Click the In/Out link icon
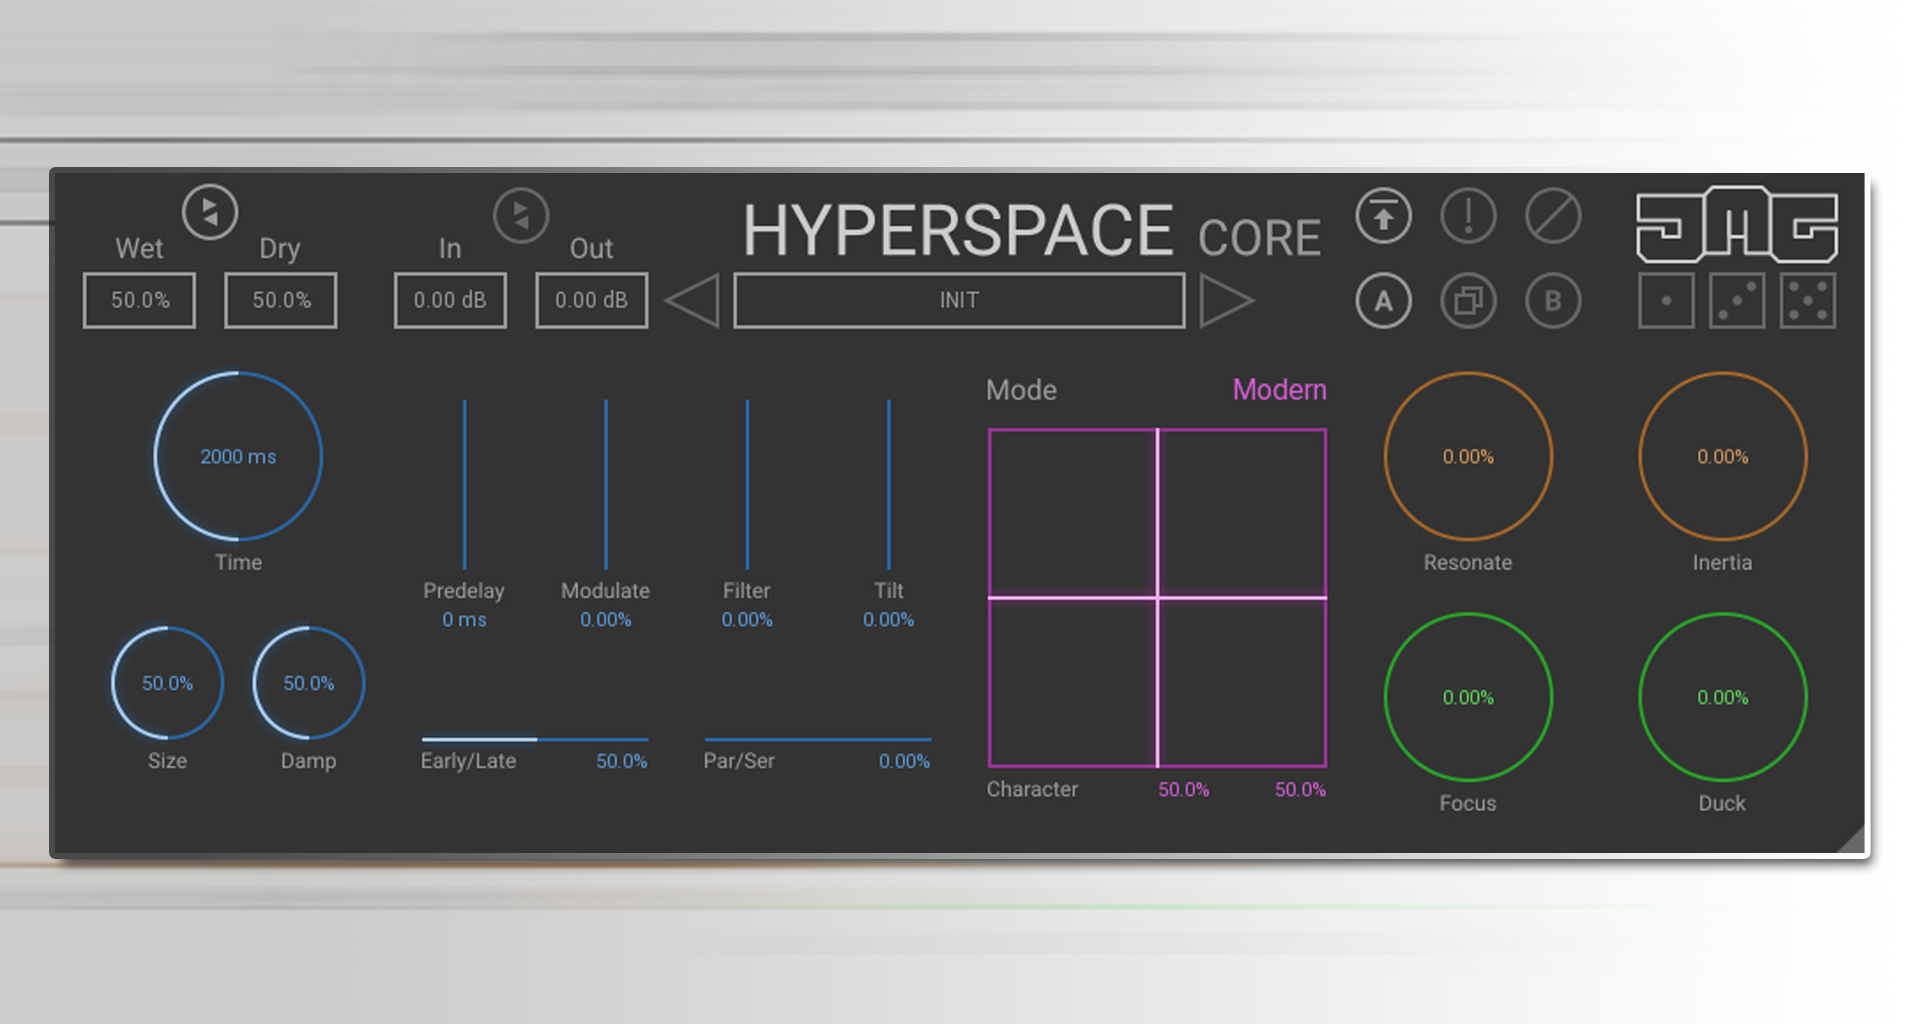The image size is (1920, 1024). (521, 215)
